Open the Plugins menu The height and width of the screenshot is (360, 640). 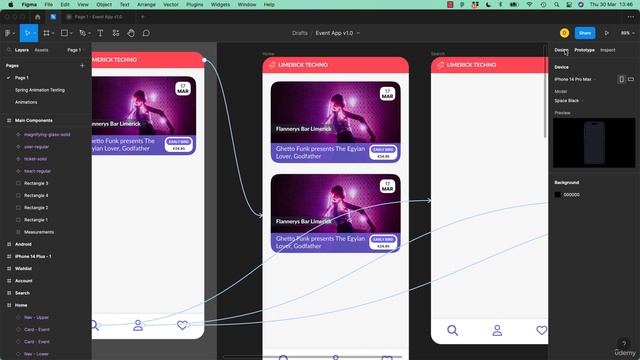coord(195,4)
